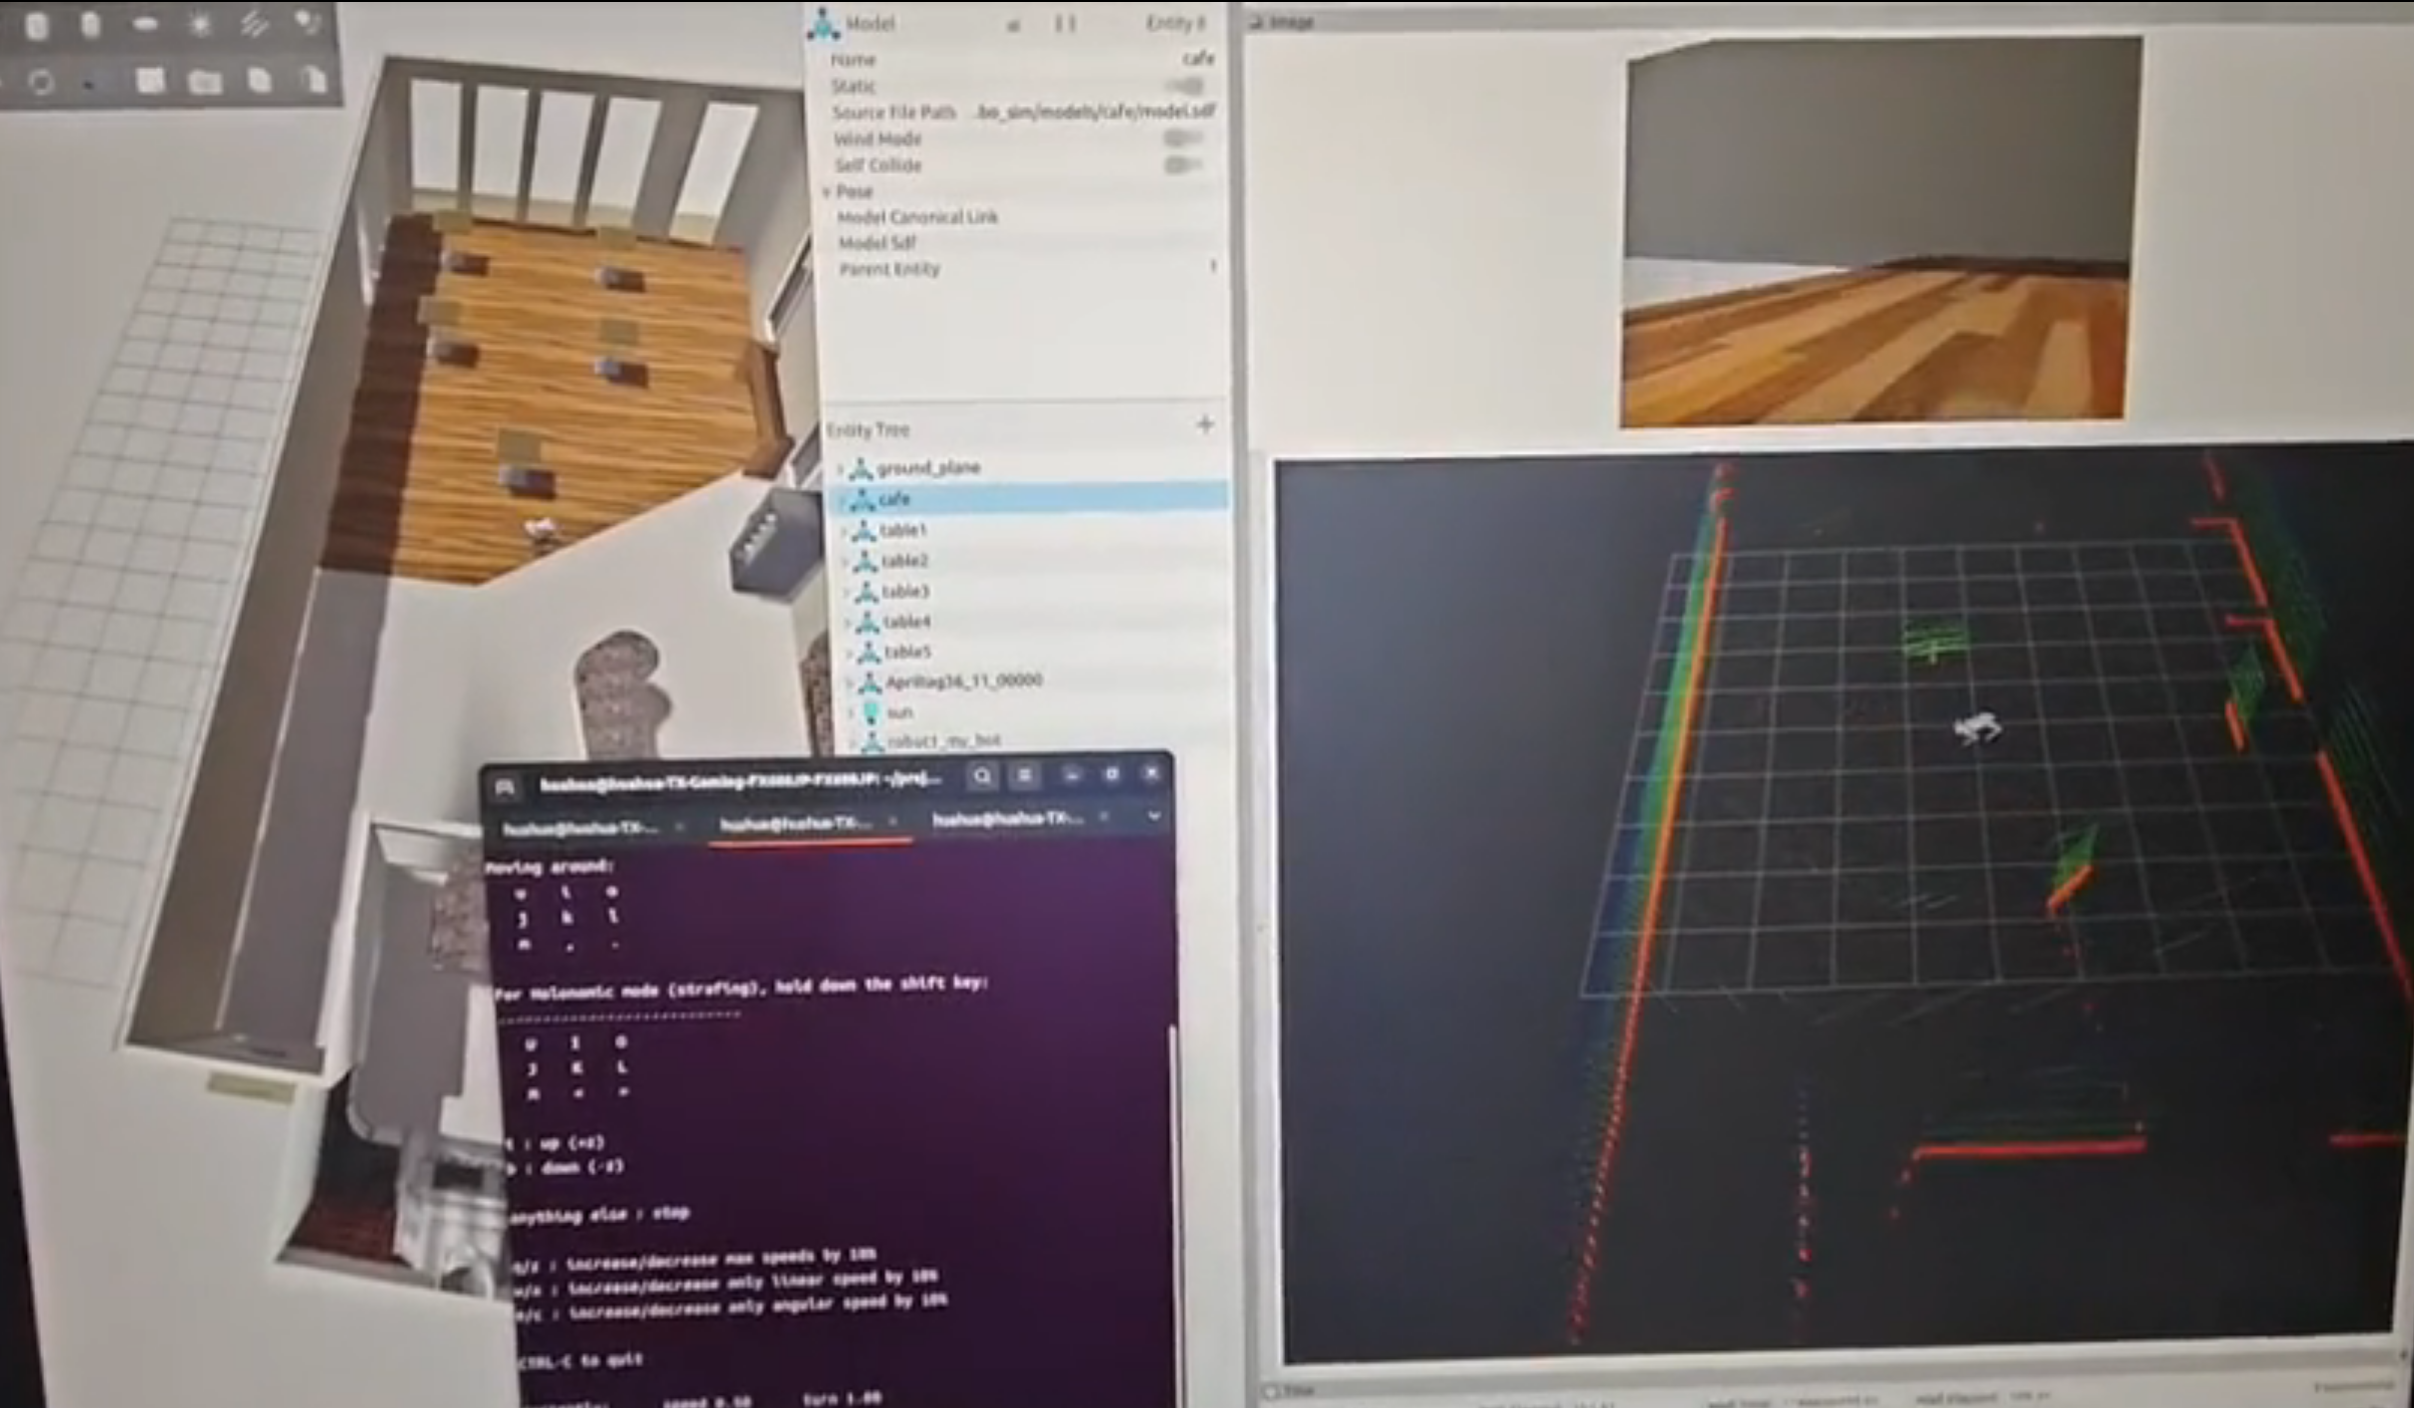Toggle the Static switch for cafe
Screen dimensions: 2414x1408
click(x=1184, y=87)
